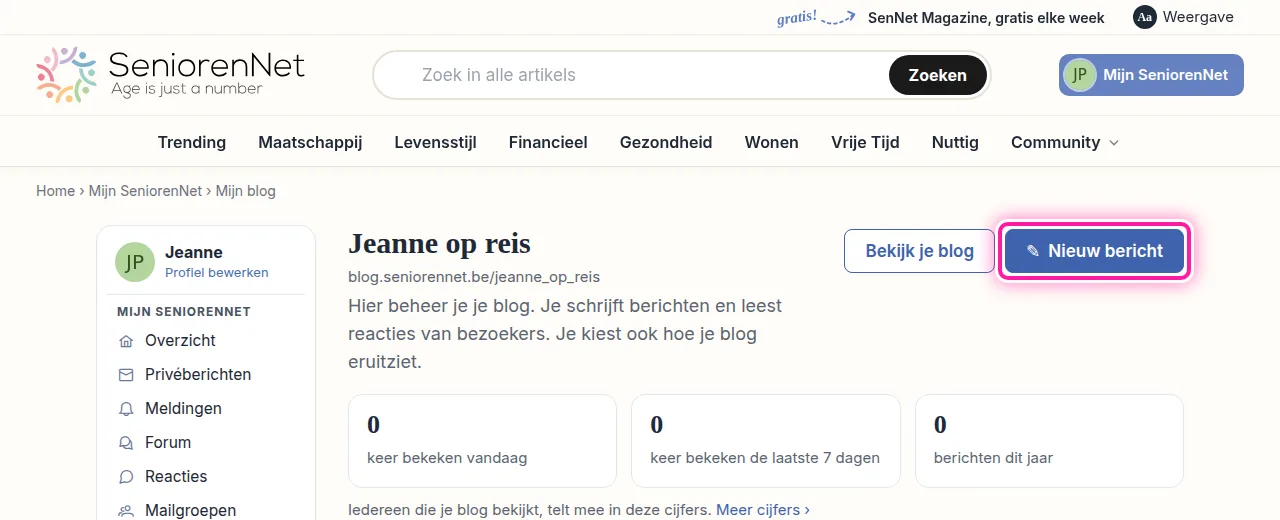This screenshot has width=1280, height=520.
Task: Click the Mijn SeniorenNet button
Action: [1151, 75]
